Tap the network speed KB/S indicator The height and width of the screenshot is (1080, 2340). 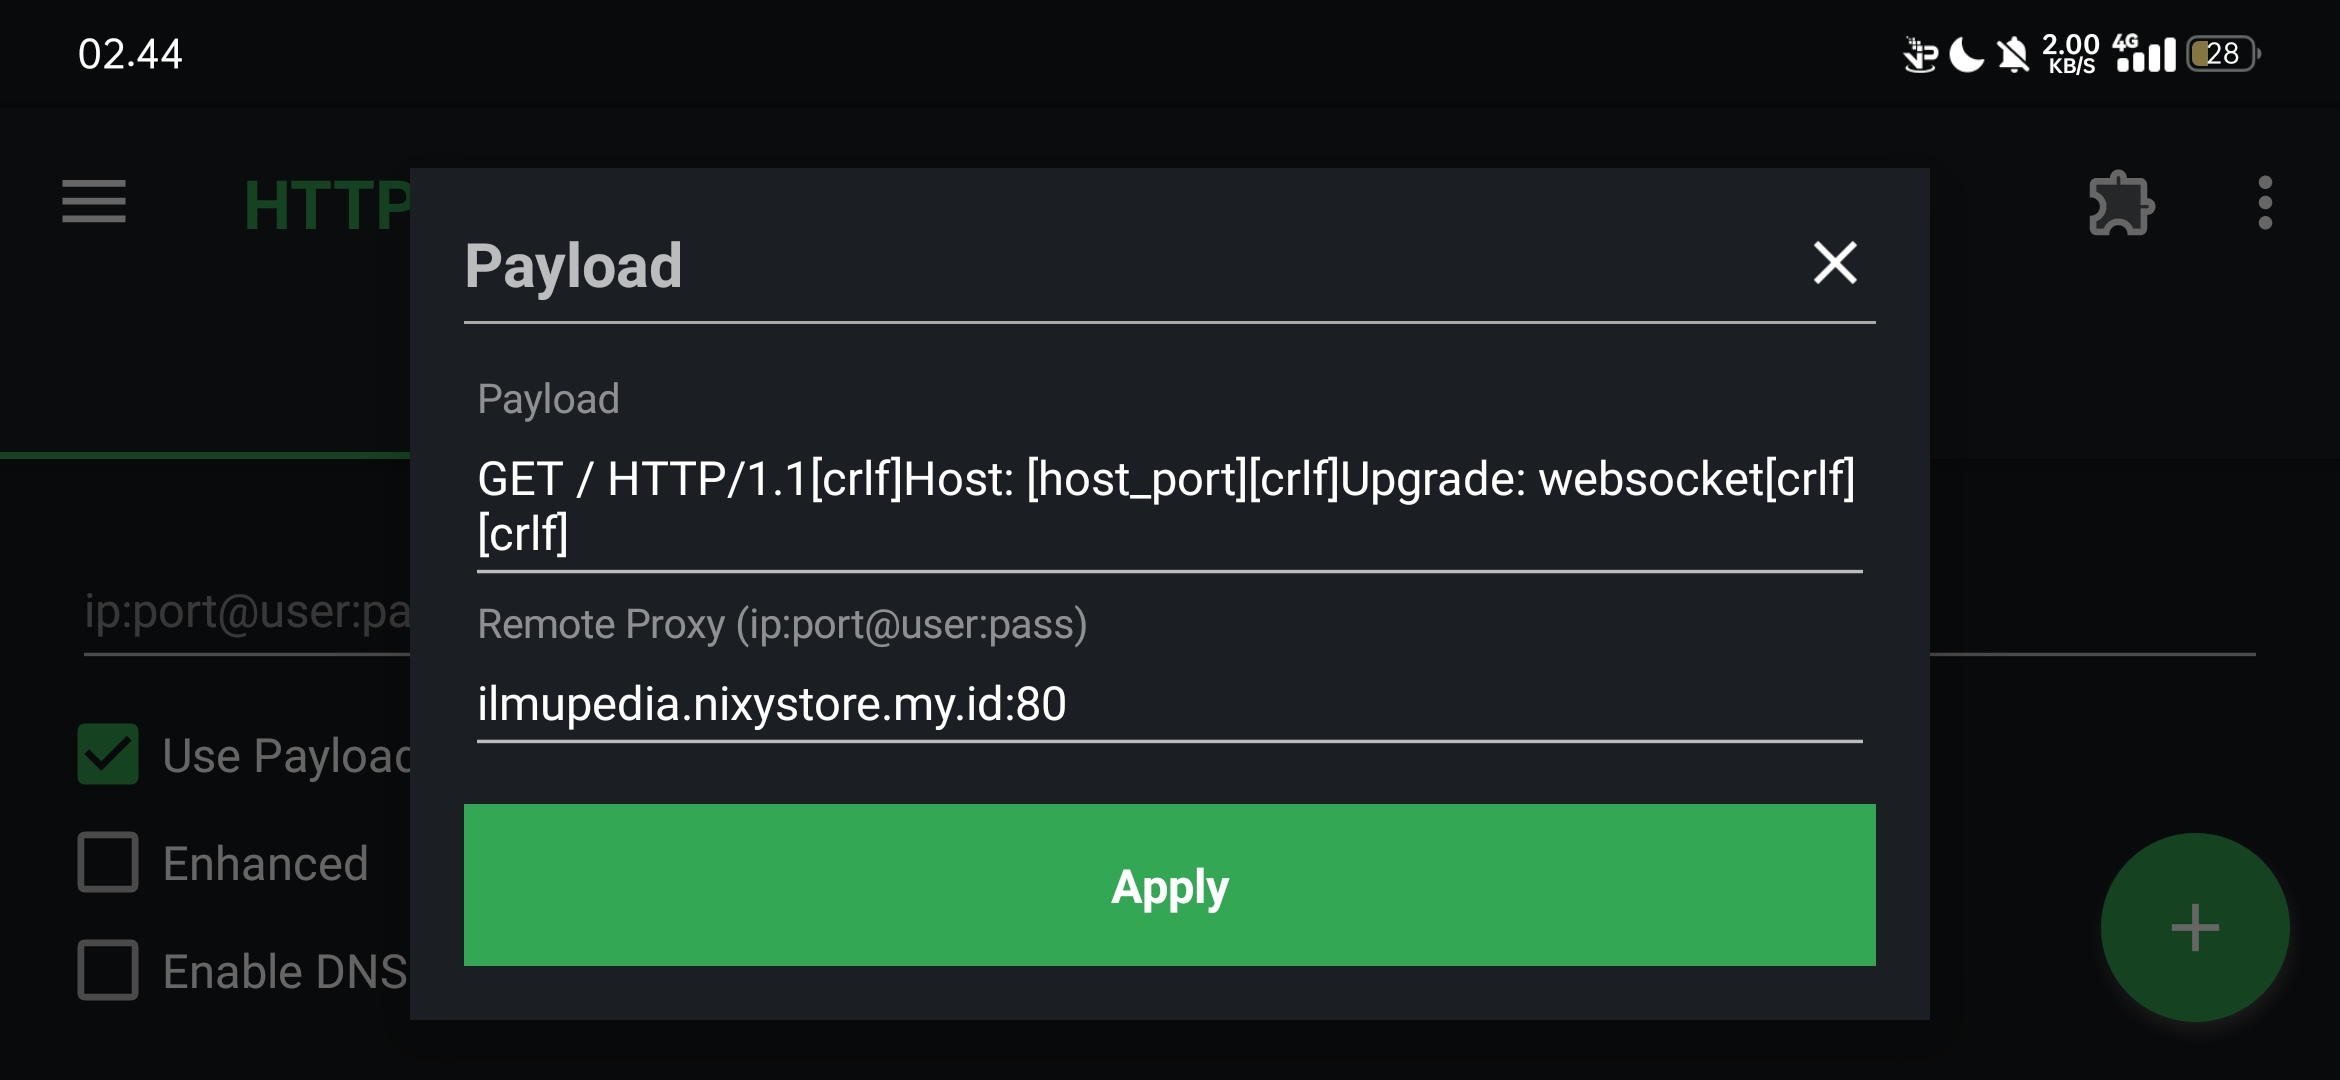(2070, 54)
